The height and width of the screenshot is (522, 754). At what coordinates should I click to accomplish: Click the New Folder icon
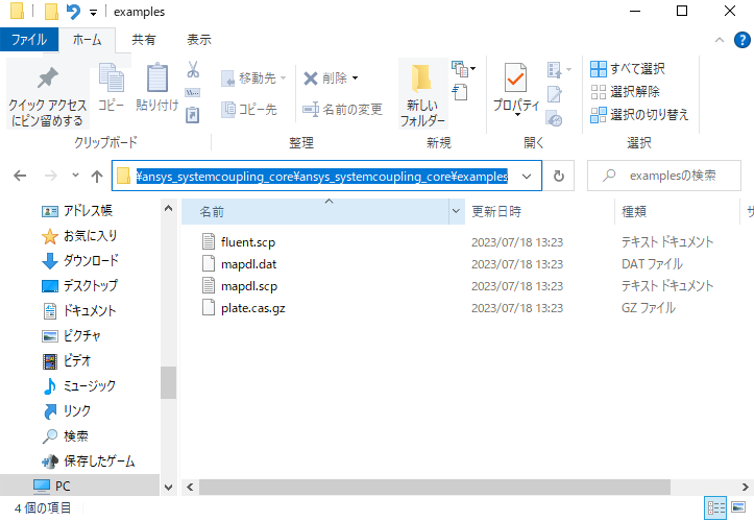(422, 80)
